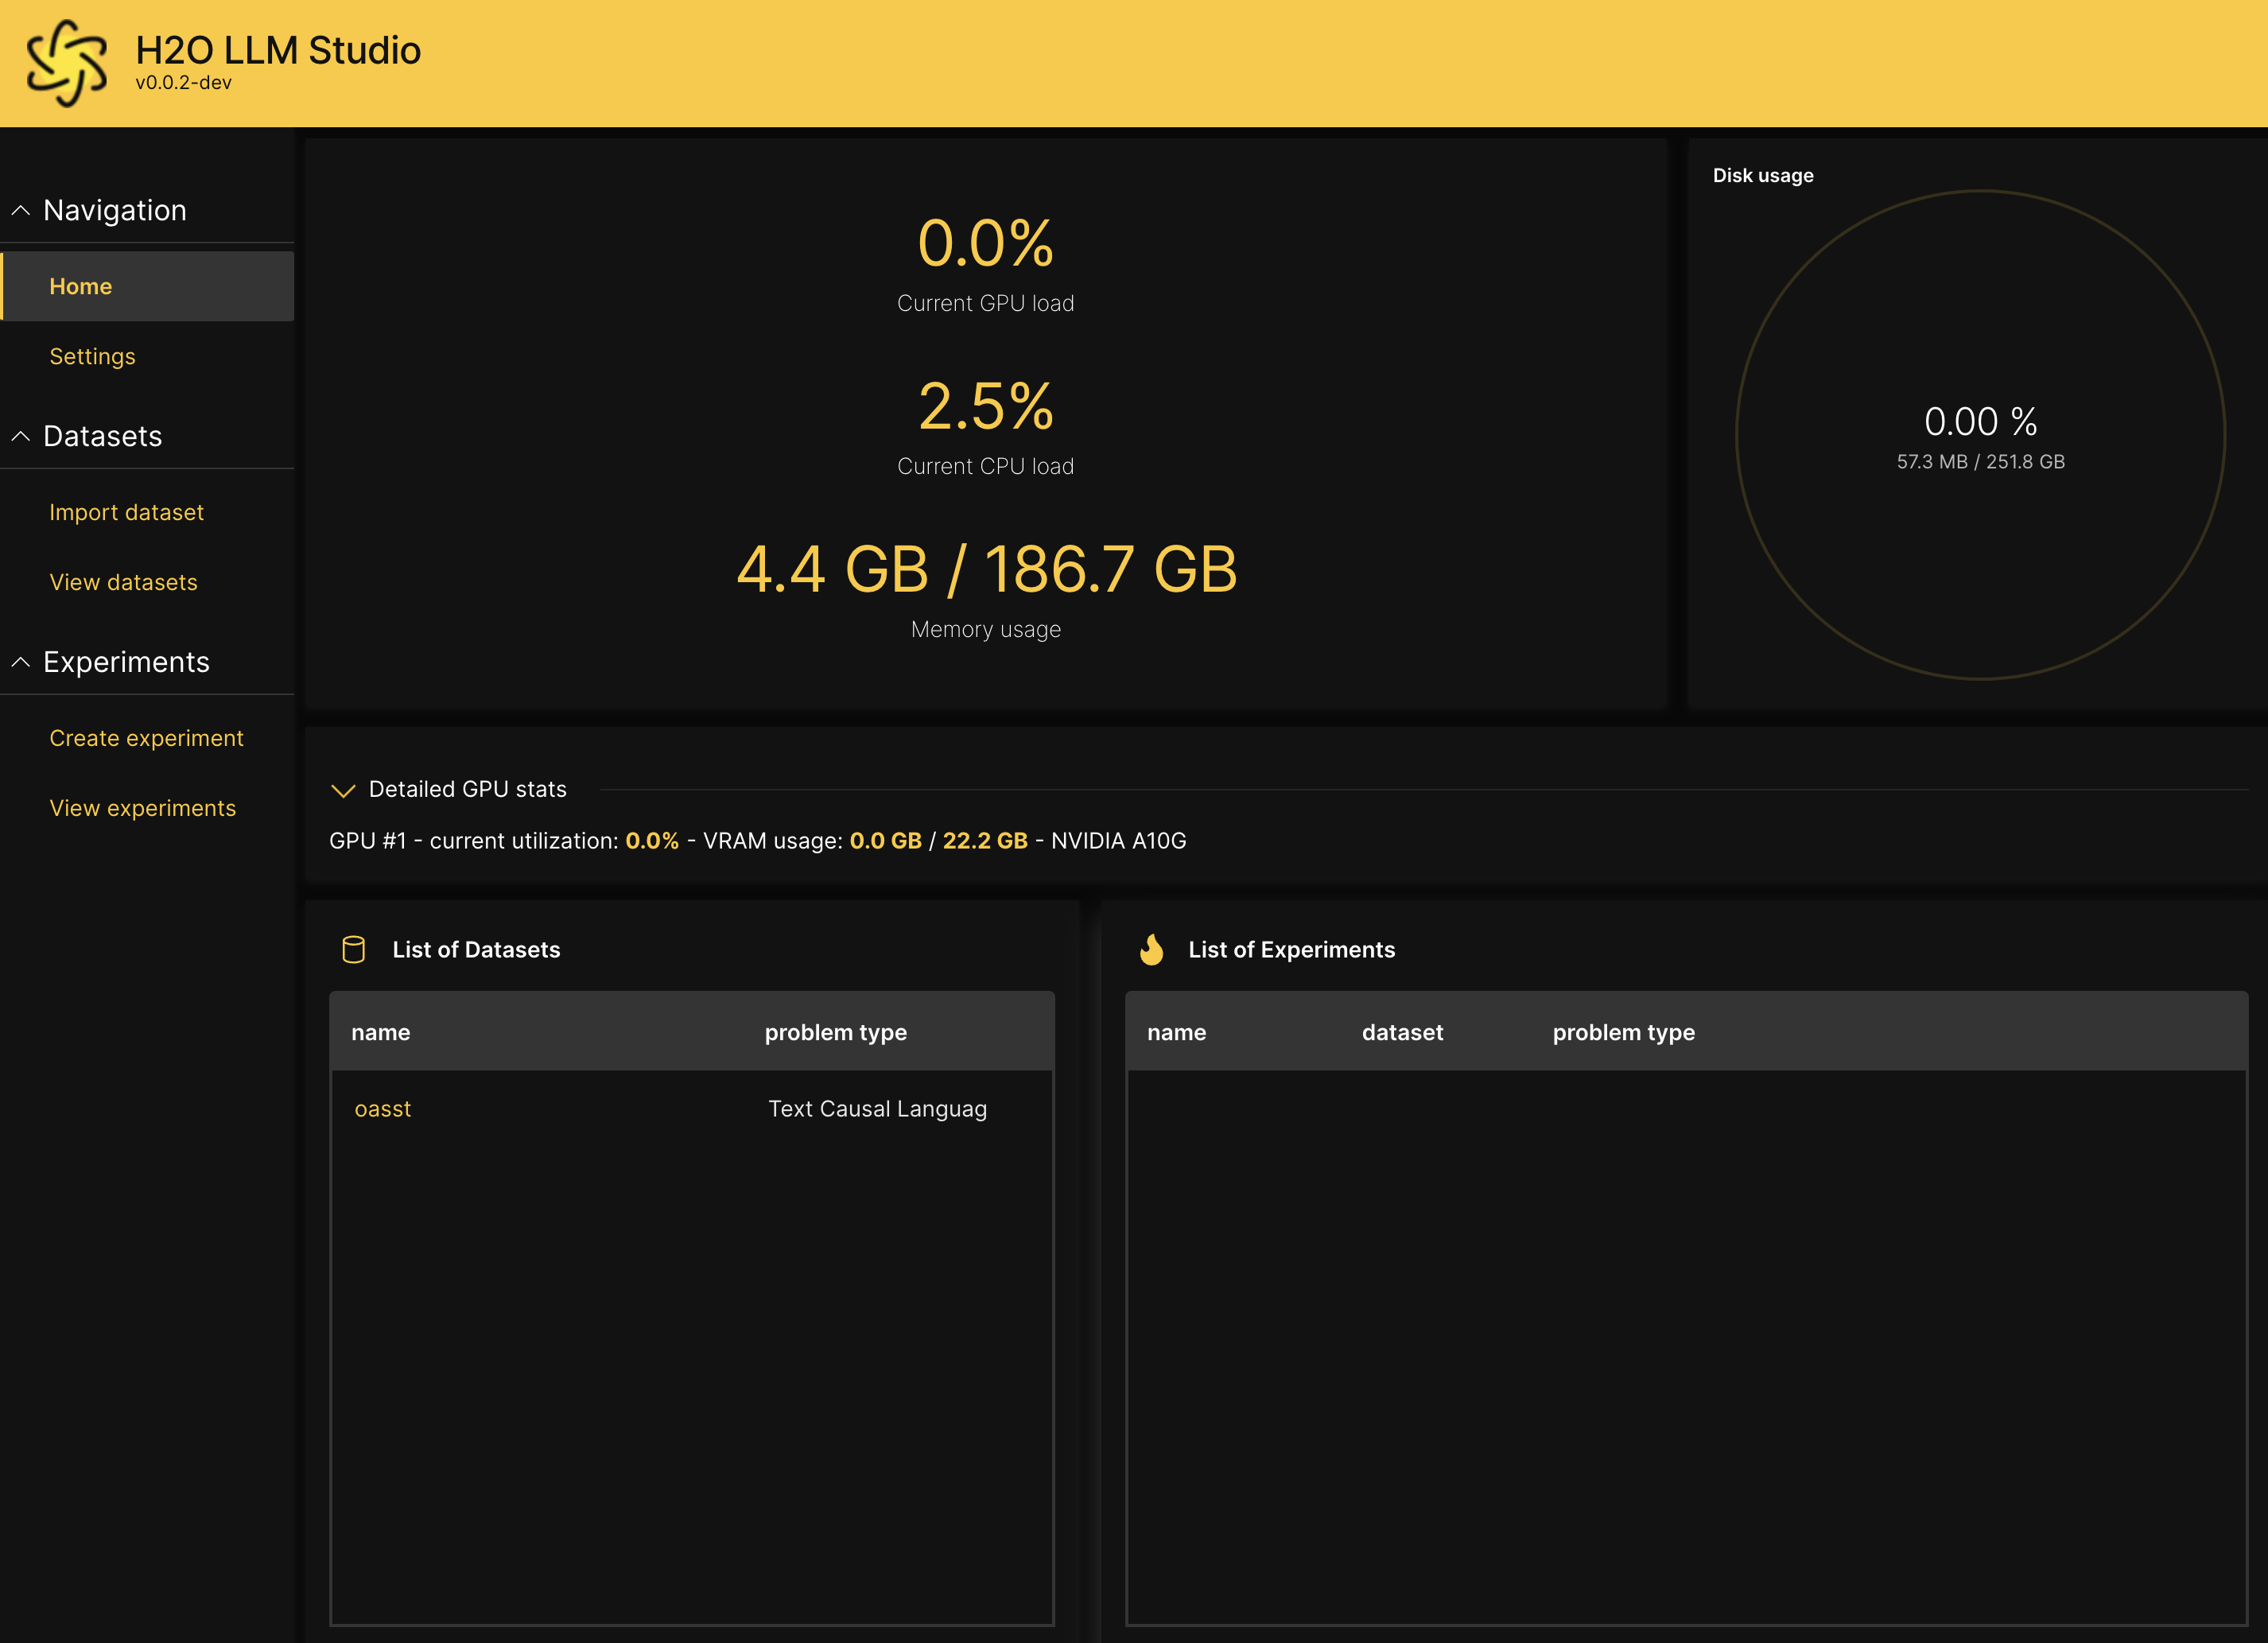The height and width of the screenshot is (1643, 2268).
Task: Sort experiments by the name column header
Action: [1177, 1032]
